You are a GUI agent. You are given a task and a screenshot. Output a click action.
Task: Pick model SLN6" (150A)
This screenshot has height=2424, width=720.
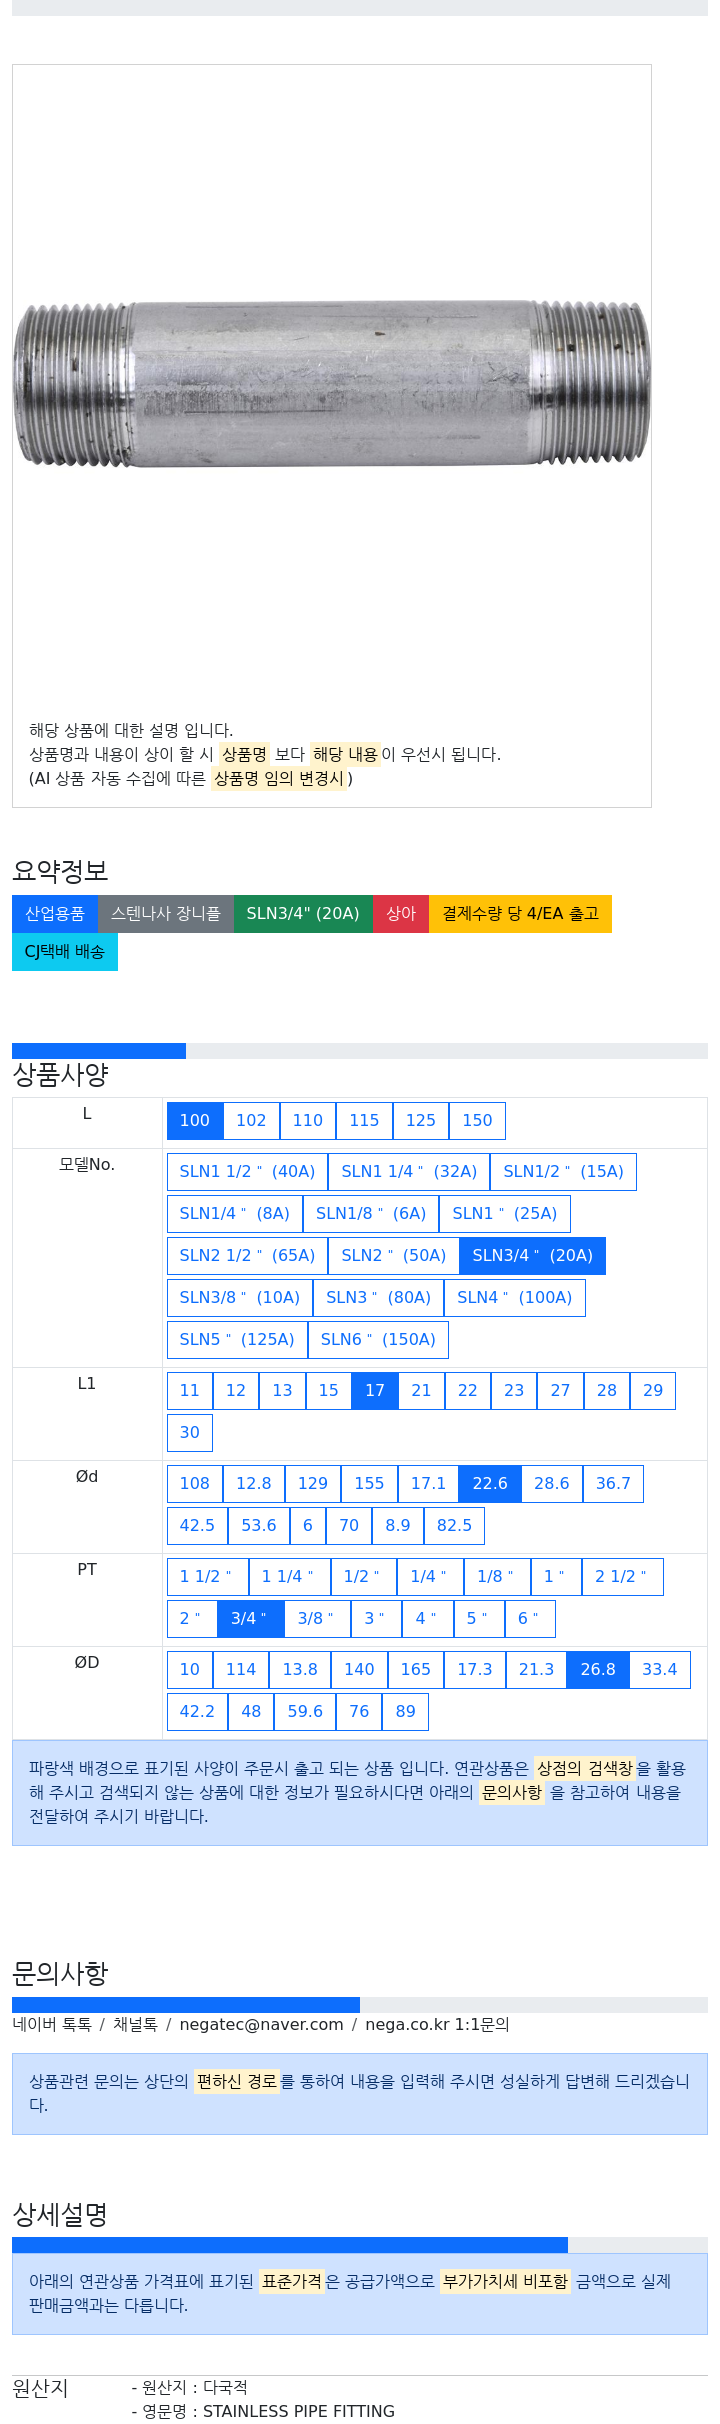(378, 1340)
